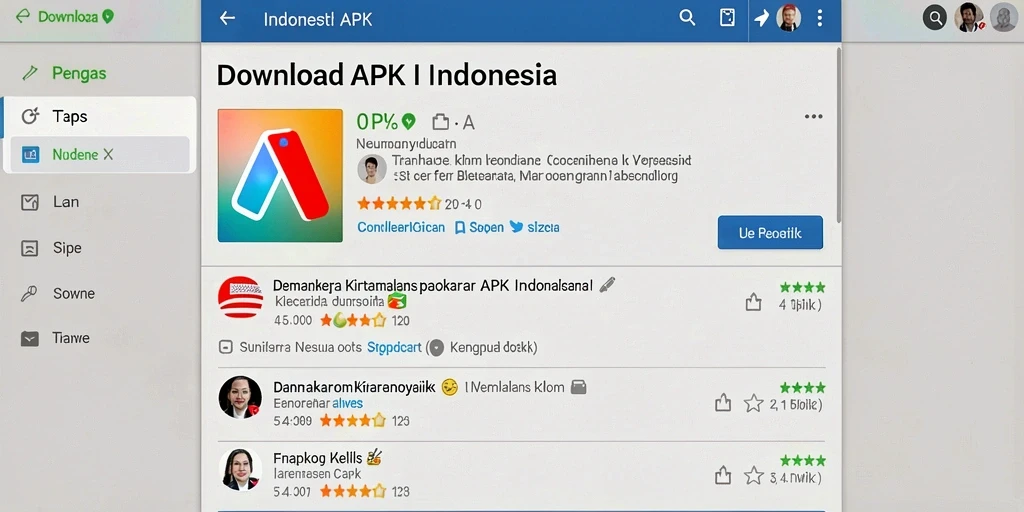Favorite the Dannakarom review with star
1024x512 pixels.
click(x=754, y=403)
